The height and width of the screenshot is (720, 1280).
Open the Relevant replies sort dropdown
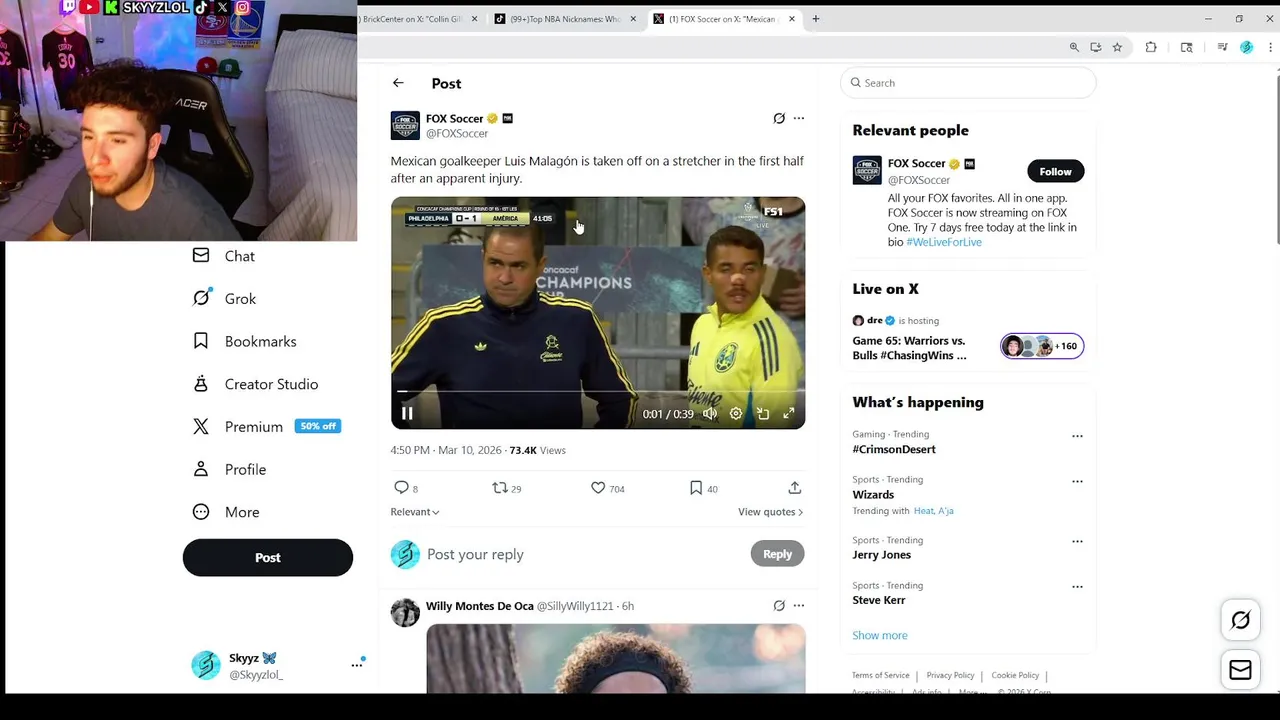415,512
